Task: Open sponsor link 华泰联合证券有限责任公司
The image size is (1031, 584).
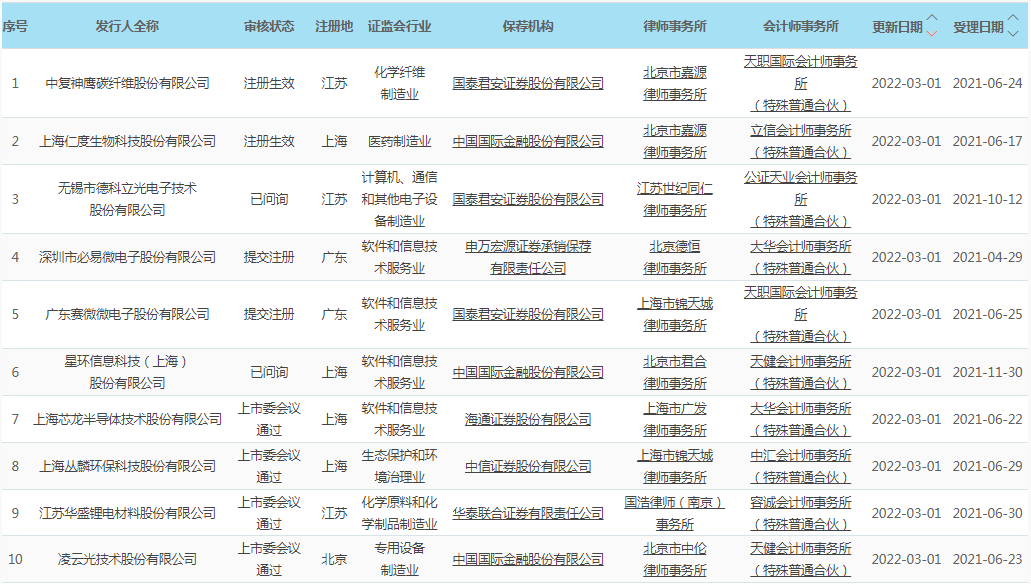Action: (528, 513)
